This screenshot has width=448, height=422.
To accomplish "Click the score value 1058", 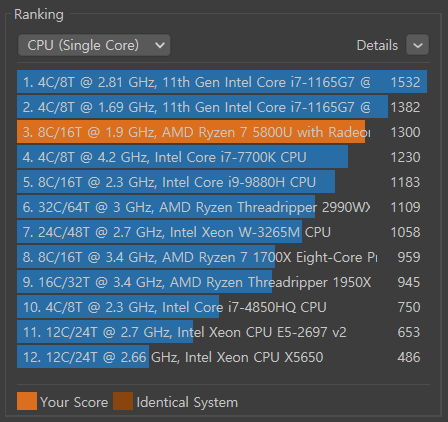I will (x=405, y=232).
